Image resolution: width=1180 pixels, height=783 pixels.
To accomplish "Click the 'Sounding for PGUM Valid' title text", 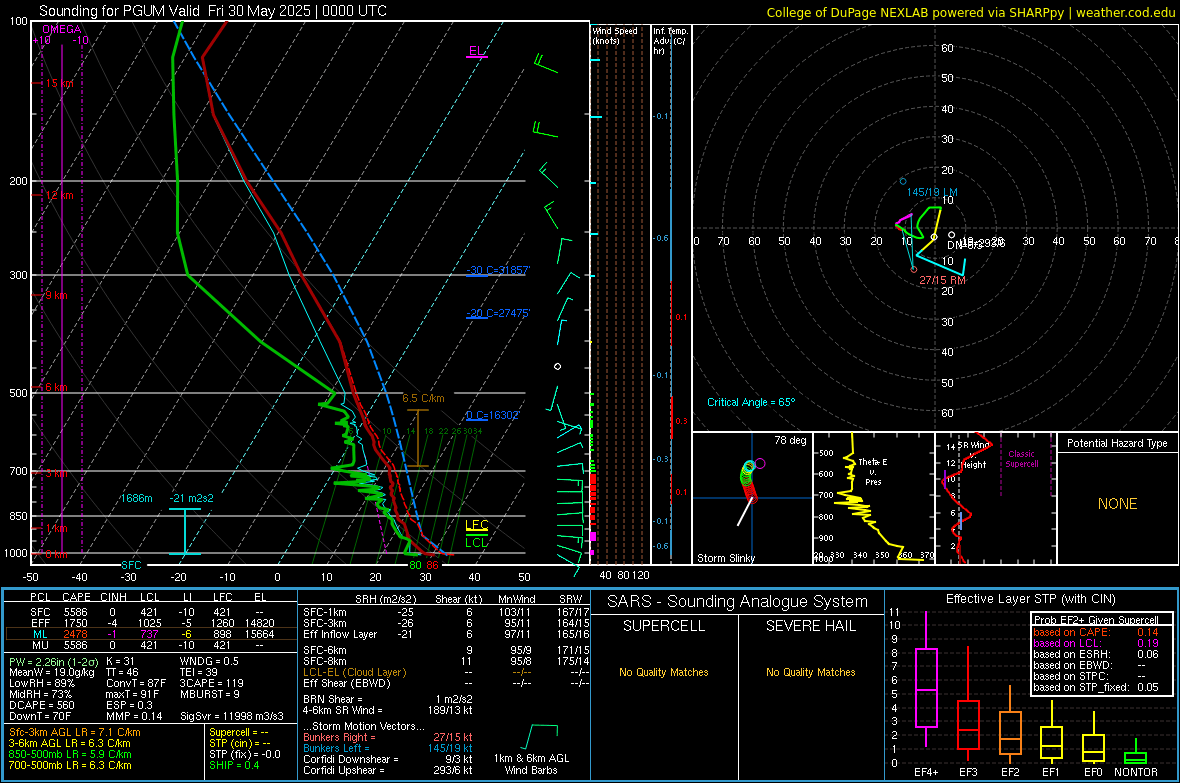I will pyautogui.click(x=119, y=11).
